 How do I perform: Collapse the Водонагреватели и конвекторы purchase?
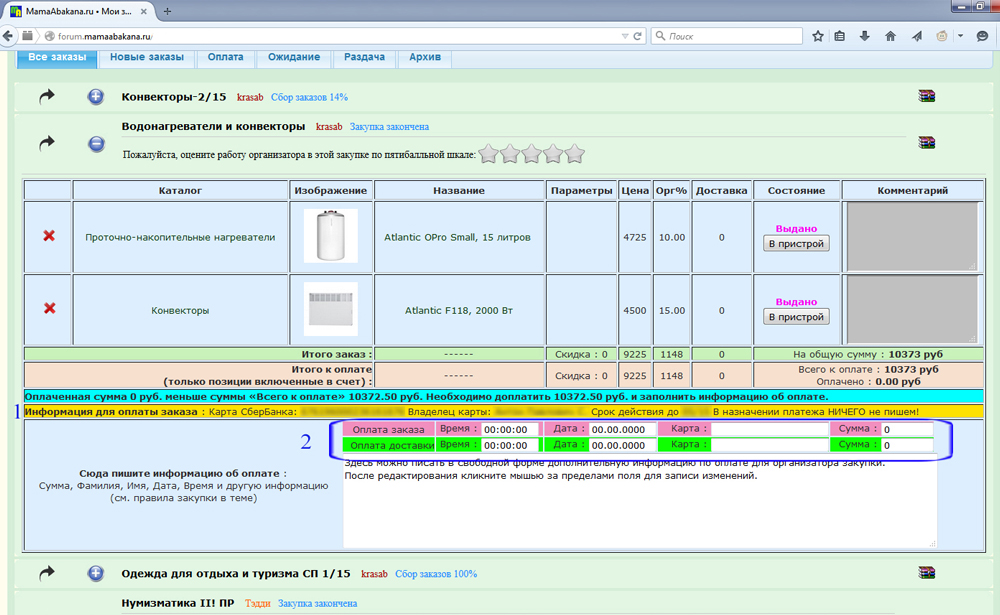[96, 143]
